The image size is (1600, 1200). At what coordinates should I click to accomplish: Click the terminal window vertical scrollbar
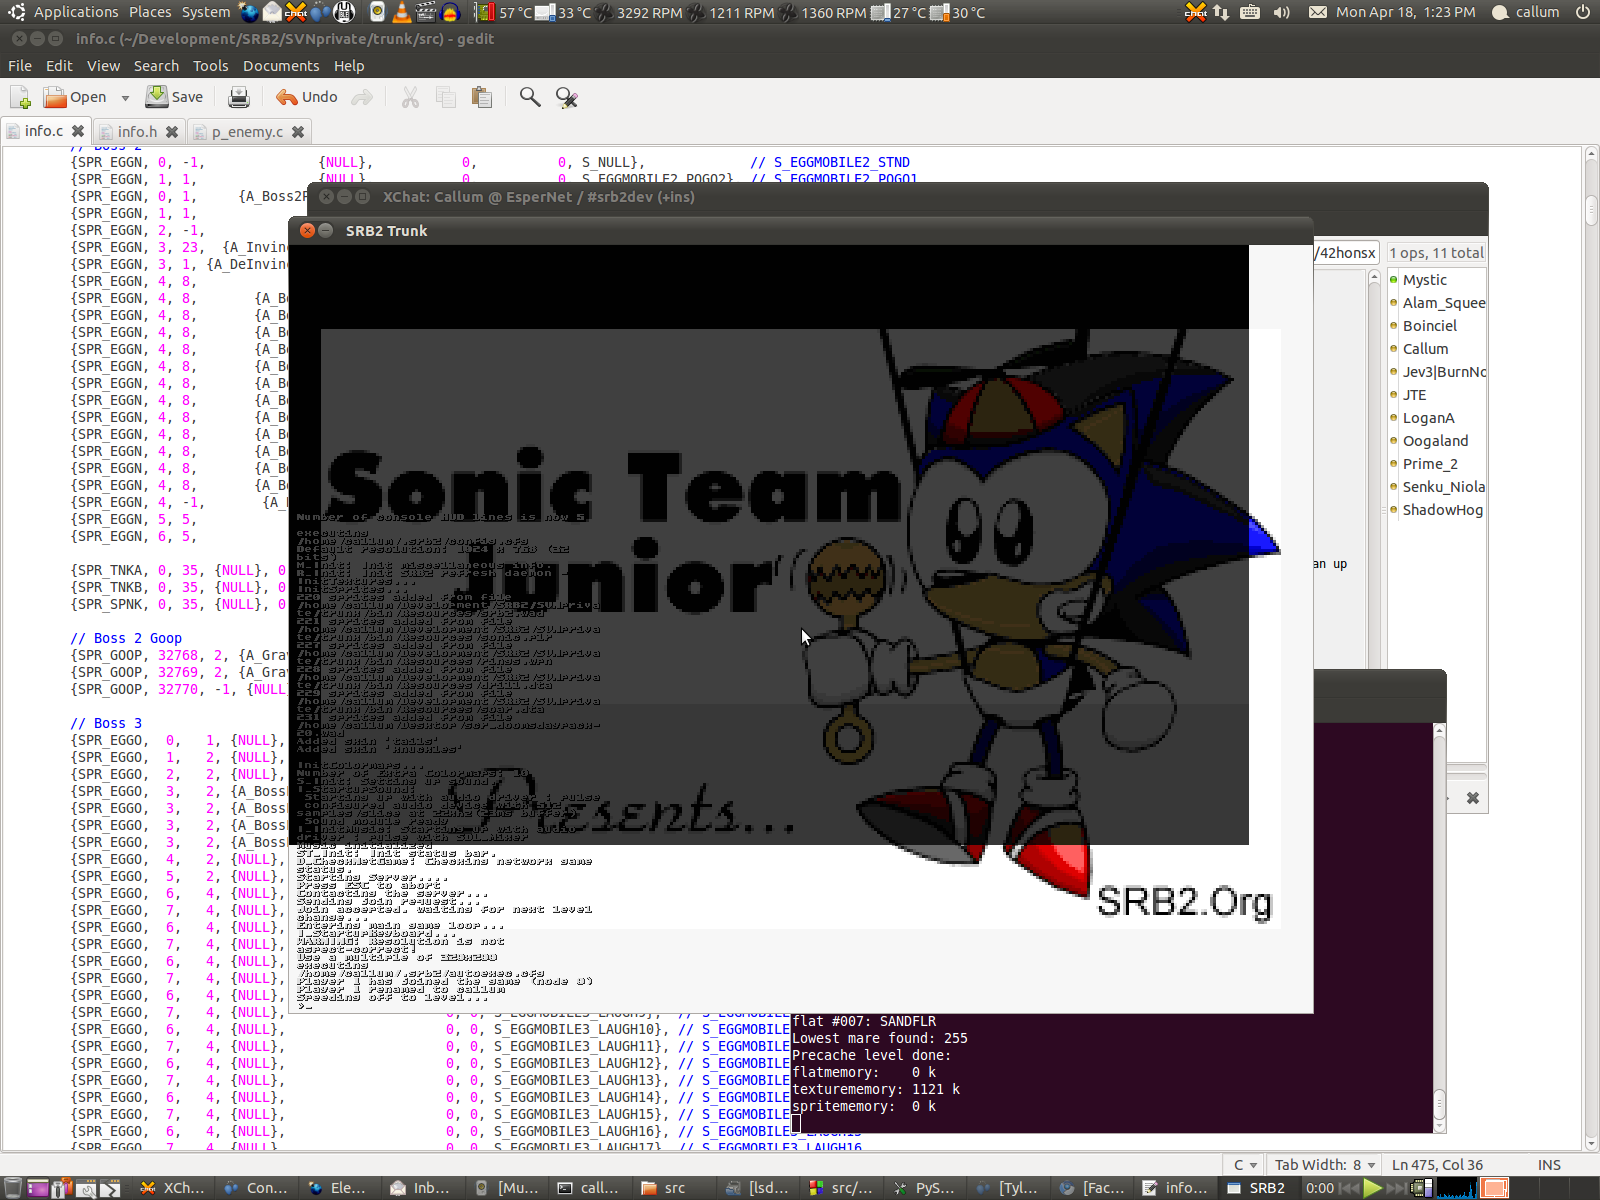pyautogui.click(x=1439, y=928)
